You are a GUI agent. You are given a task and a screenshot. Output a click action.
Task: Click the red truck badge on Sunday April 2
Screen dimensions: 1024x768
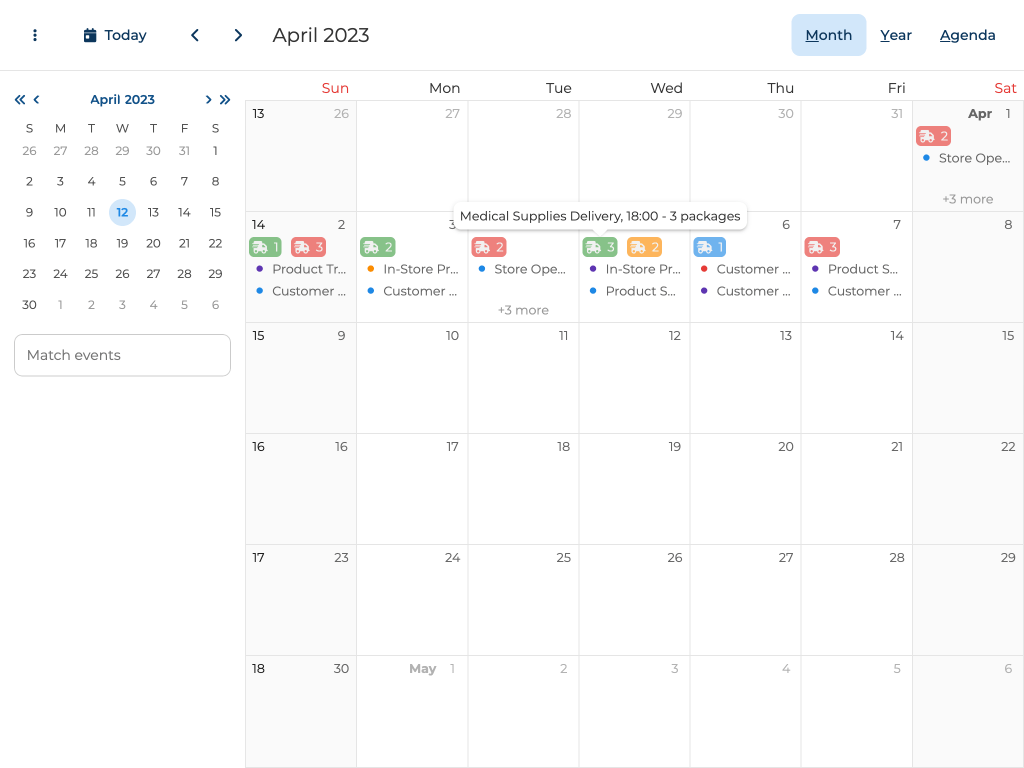click(308, 247)
